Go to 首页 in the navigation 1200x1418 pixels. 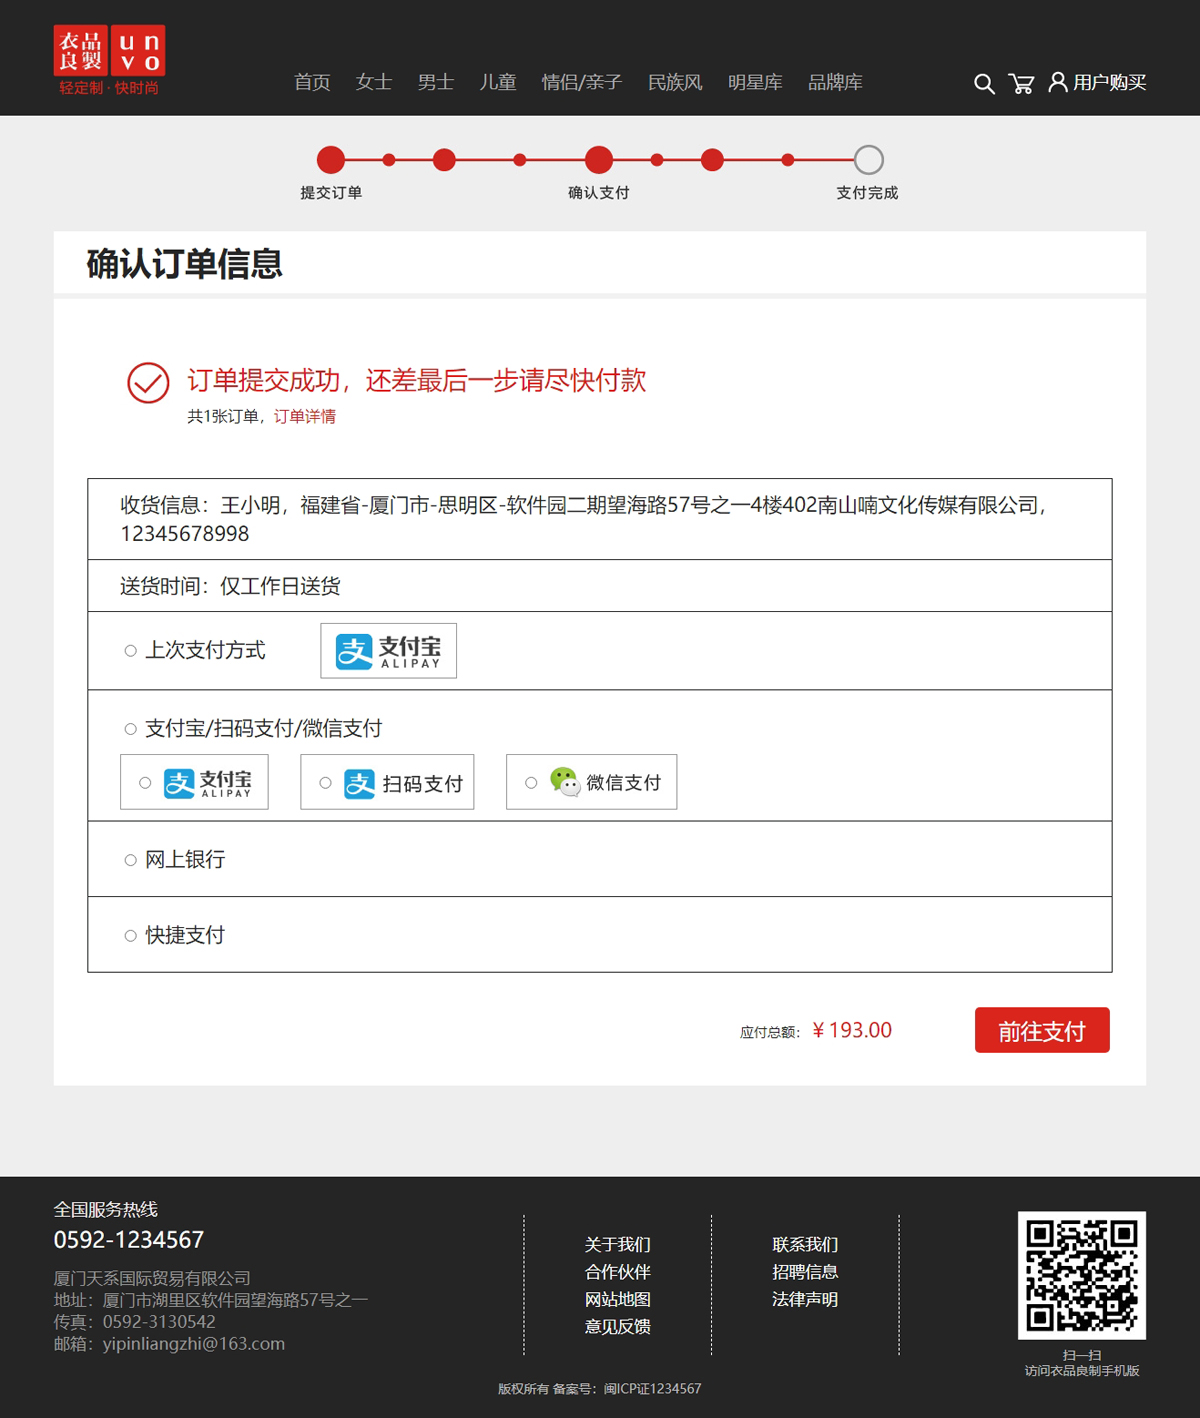[x=312, y=82]
